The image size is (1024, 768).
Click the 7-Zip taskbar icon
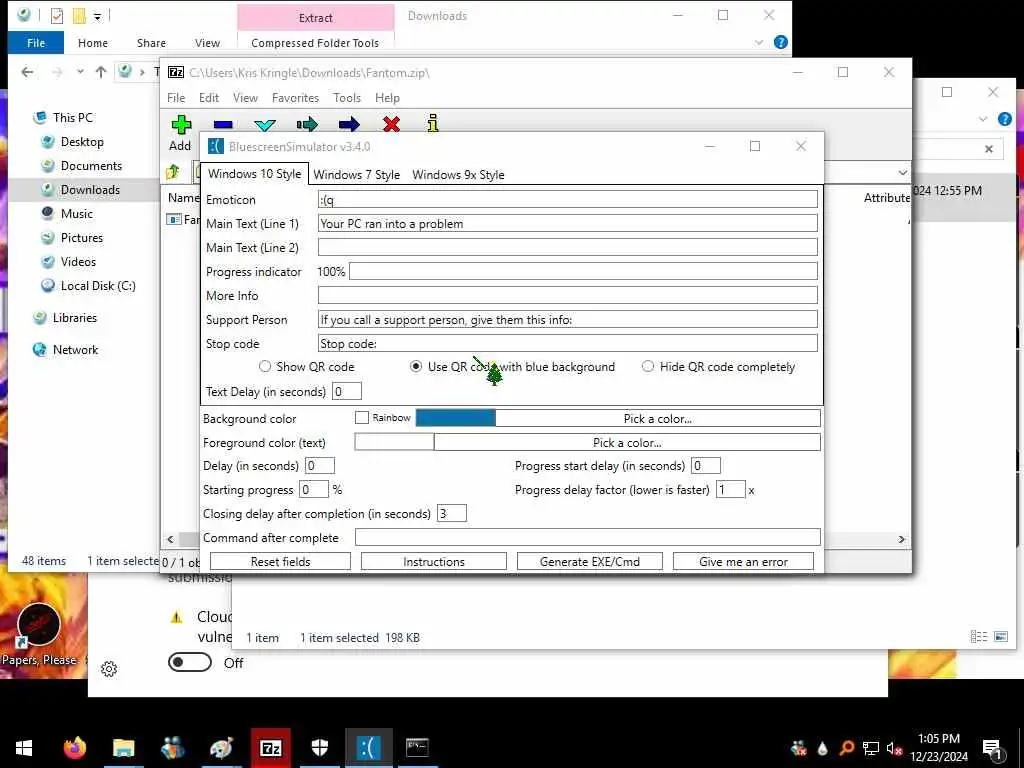point(270,747)
